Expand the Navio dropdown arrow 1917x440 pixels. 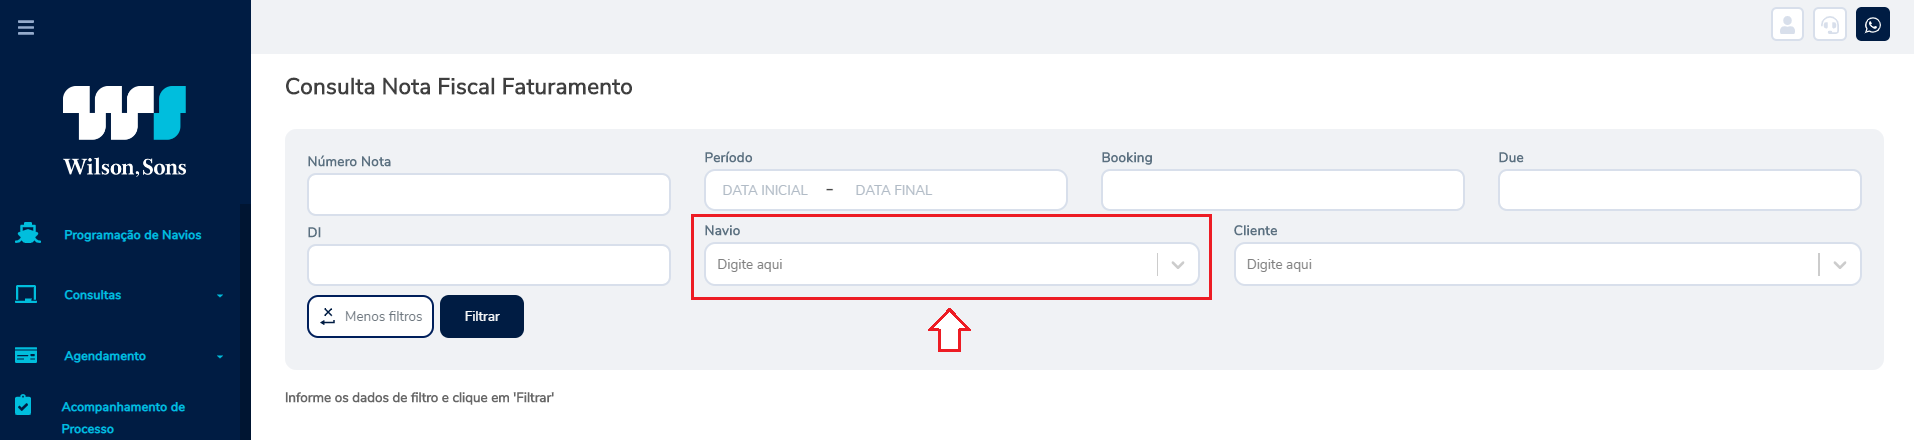pos(1178,265)
